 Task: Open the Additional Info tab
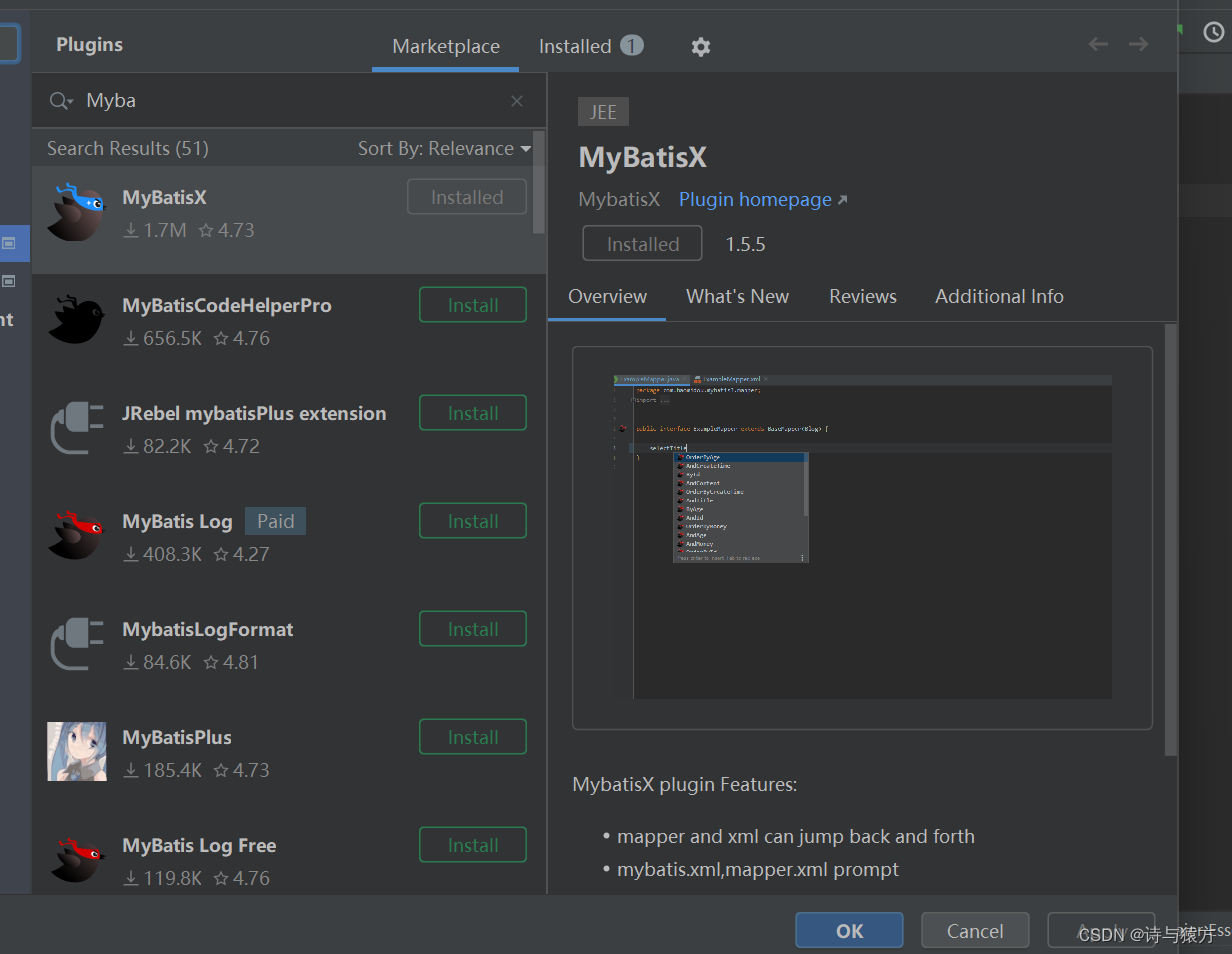999,296
